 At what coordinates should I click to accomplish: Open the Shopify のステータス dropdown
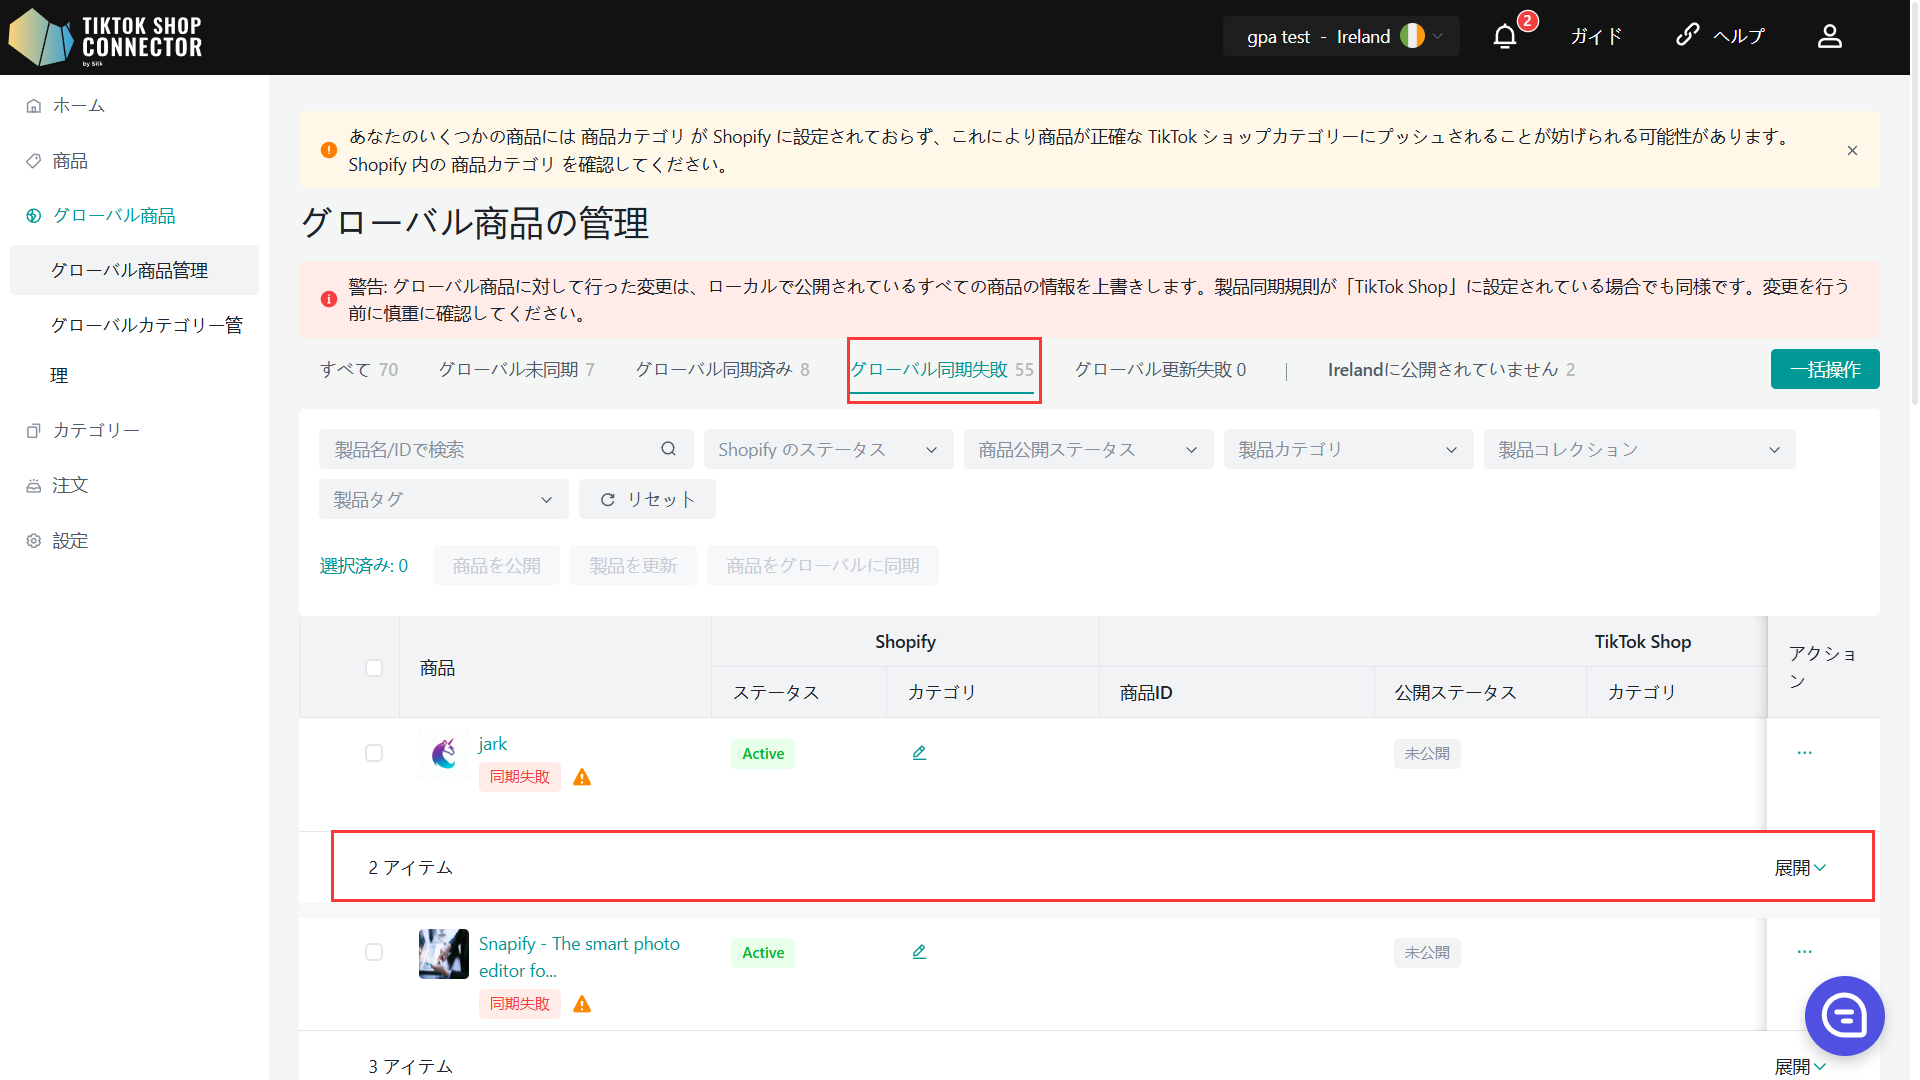coord(828,449)
